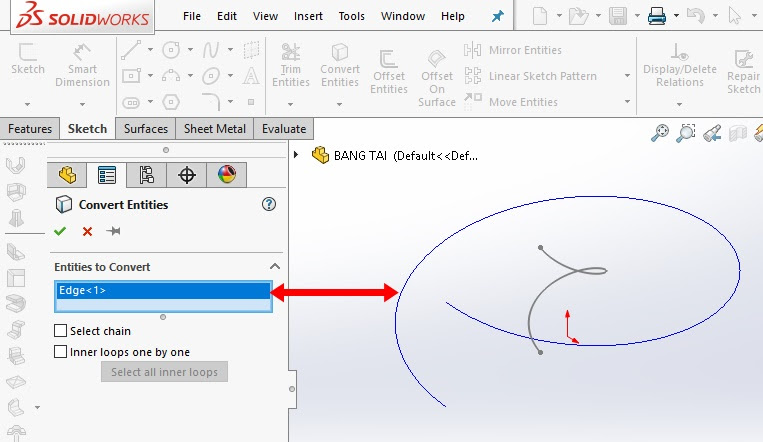This screenshot has height=442, width=763.
Task: Accept Convert Entities with green checkmark
Action: [60, 231]
